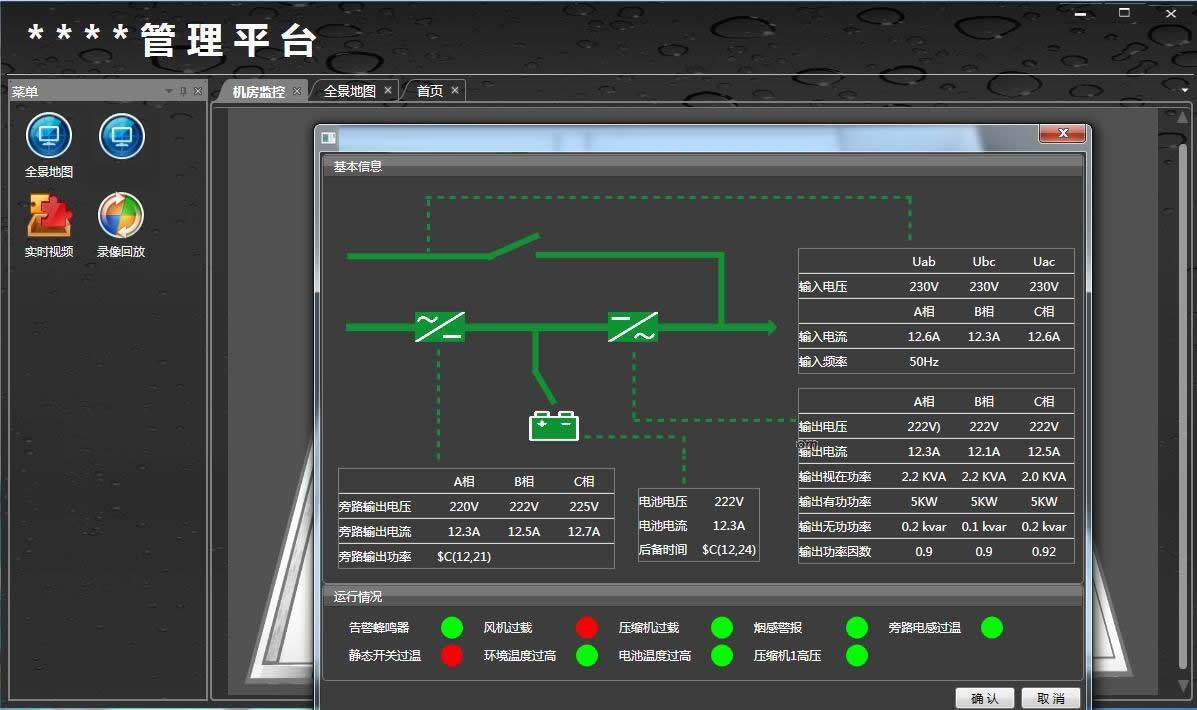
Task: Toggle the red 压缩机过载 alarm indicator
Action: 587,628
